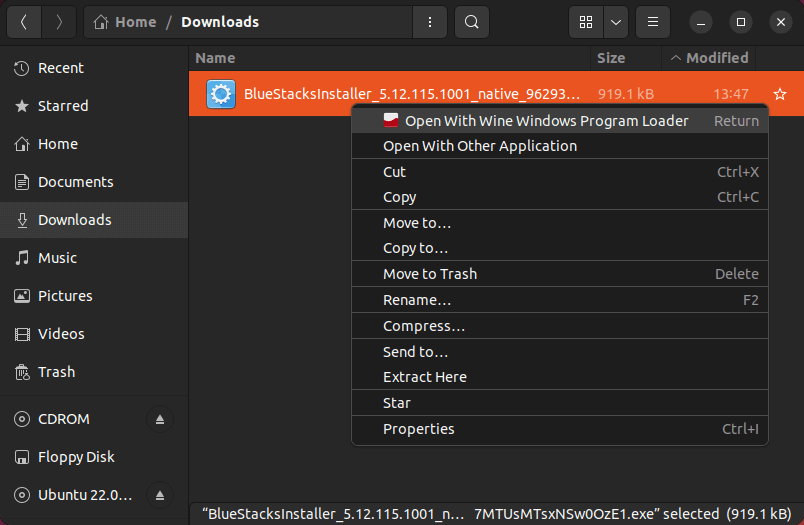Select Move to Trash
The height and width of the screenshot is (525, 804).
click(560, 274)
